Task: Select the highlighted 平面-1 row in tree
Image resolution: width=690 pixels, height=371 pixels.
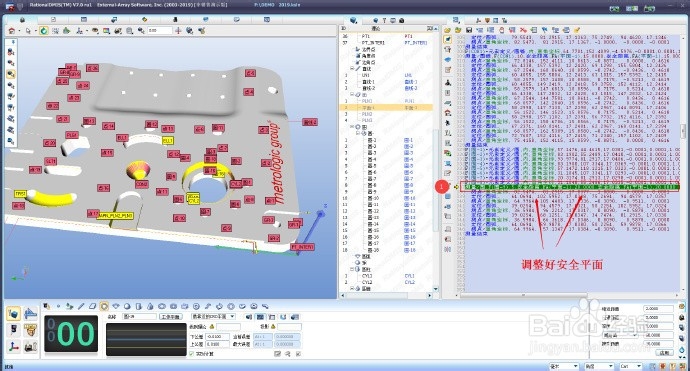Action: [x=387, y=107]
